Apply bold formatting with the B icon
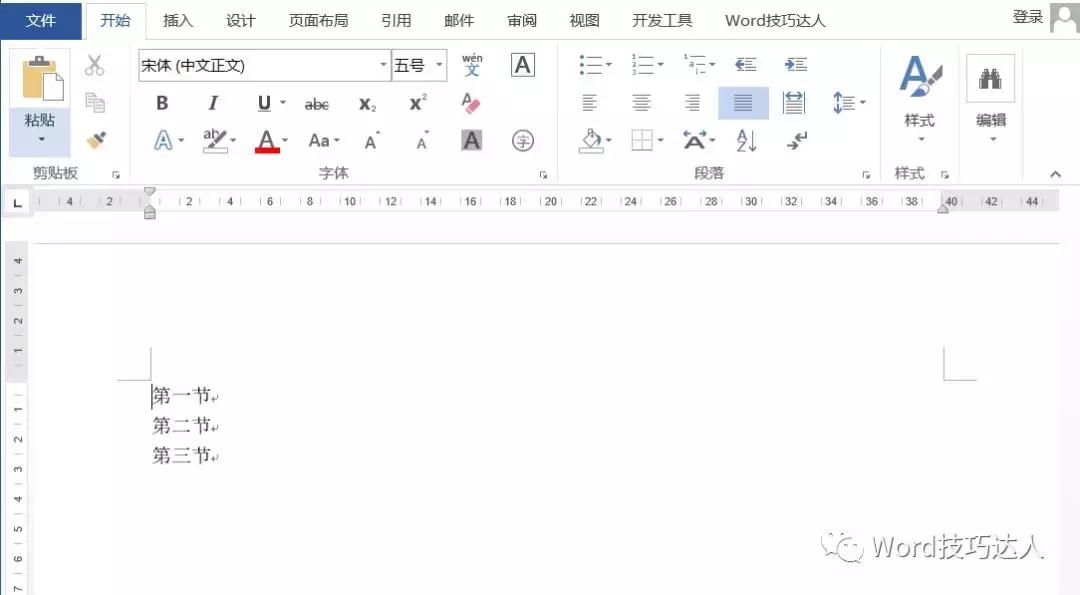Viewport: 1080px width, 595px height. tap(162, 103)
